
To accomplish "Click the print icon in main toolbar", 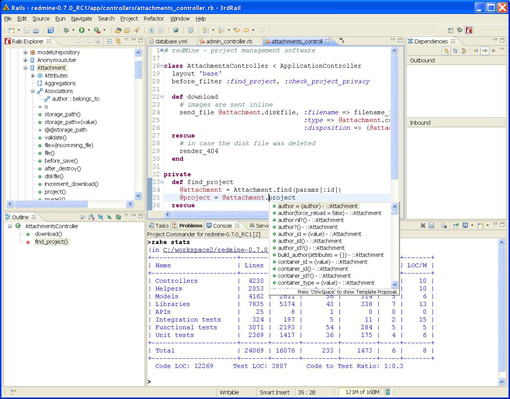I will point(36,30).
